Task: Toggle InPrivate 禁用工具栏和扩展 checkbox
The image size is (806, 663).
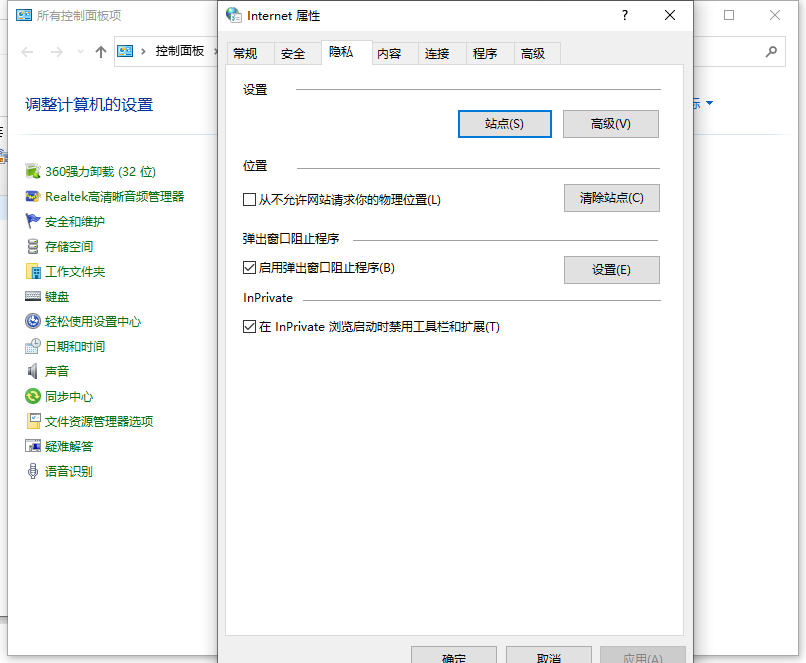Action: pos(250,327)
